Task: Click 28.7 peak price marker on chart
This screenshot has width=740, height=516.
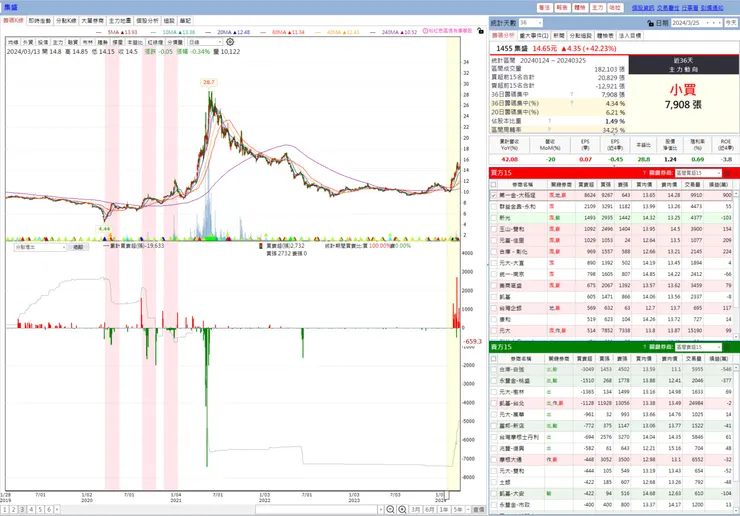Action: pos(209,82)
